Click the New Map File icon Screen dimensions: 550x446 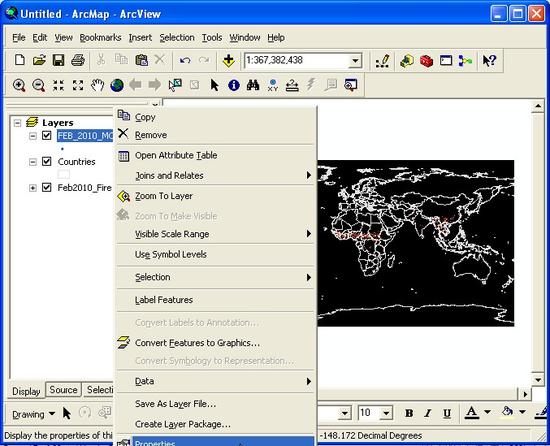[20, 60]
